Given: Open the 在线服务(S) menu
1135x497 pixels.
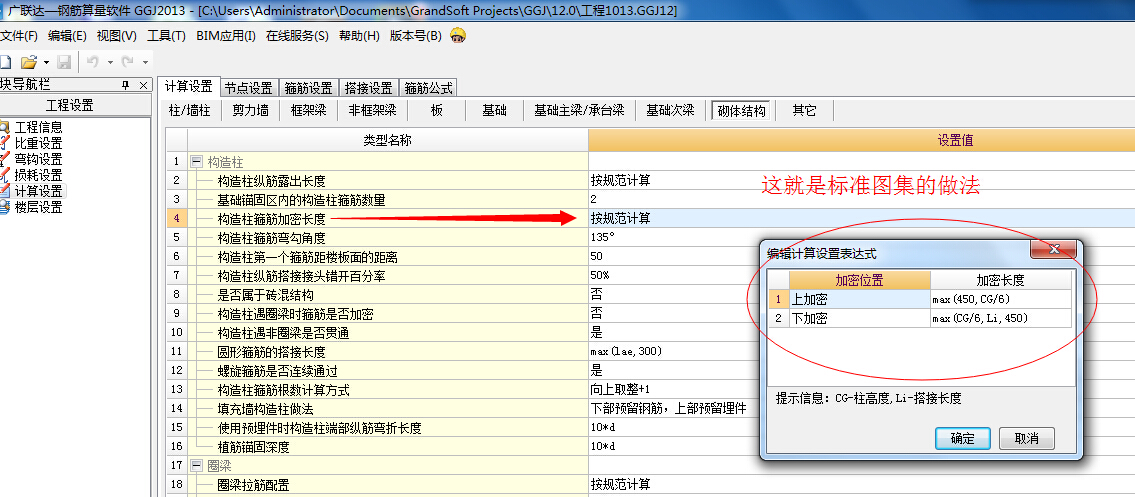Looking at the screenshot, I should tap(297, 35).
